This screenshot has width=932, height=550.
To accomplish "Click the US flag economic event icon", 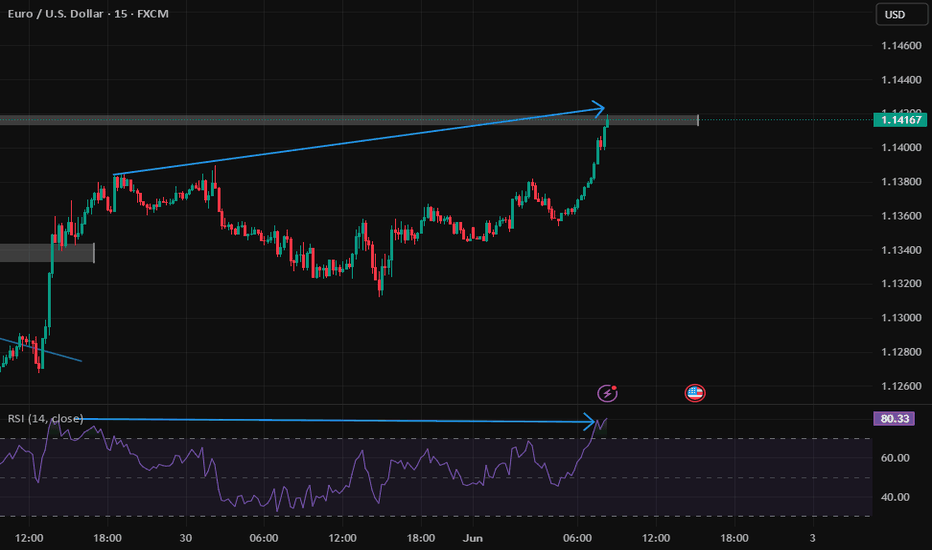I will pyautogui.click(x=695, y=393).
